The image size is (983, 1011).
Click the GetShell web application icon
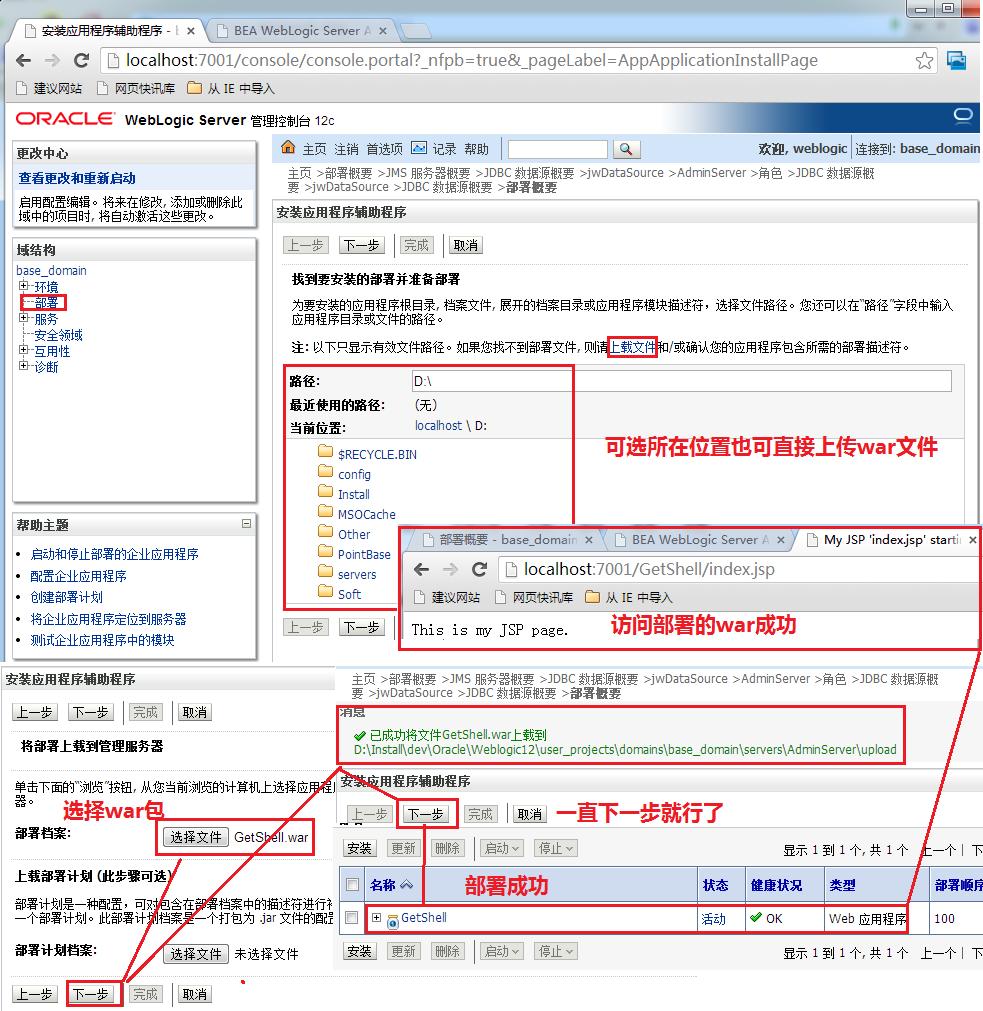392,921
